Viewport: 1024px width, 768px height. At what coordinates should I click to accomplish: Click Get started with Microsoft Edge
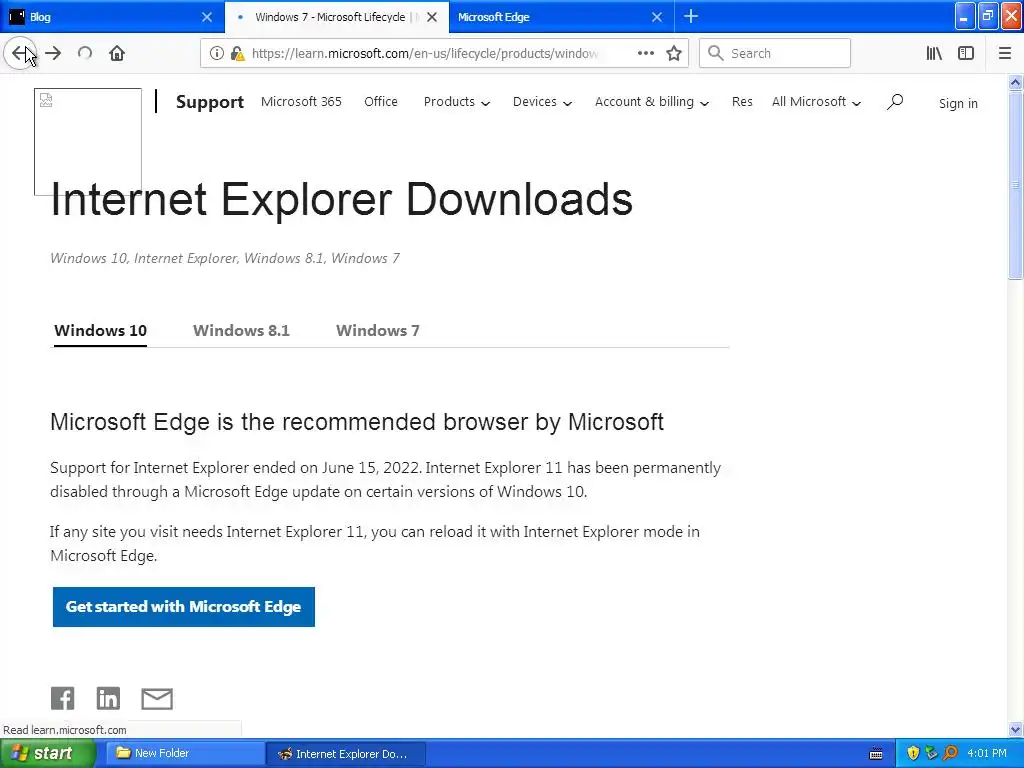point(184,607)
